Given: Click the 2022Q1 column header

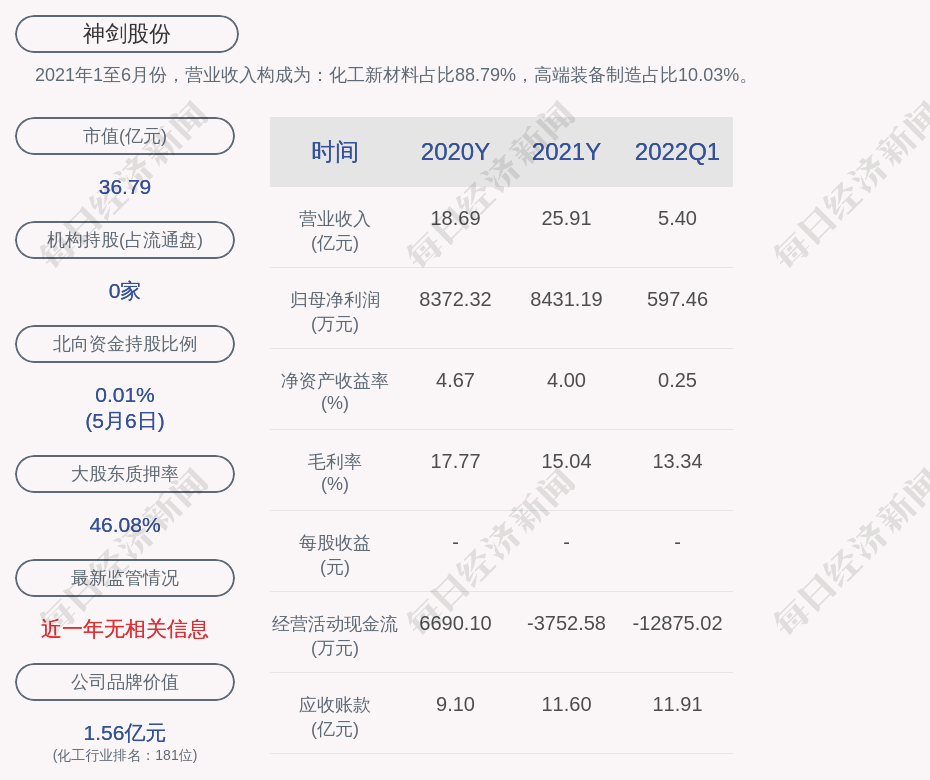Looking at the screenshot, I should 677,152.
